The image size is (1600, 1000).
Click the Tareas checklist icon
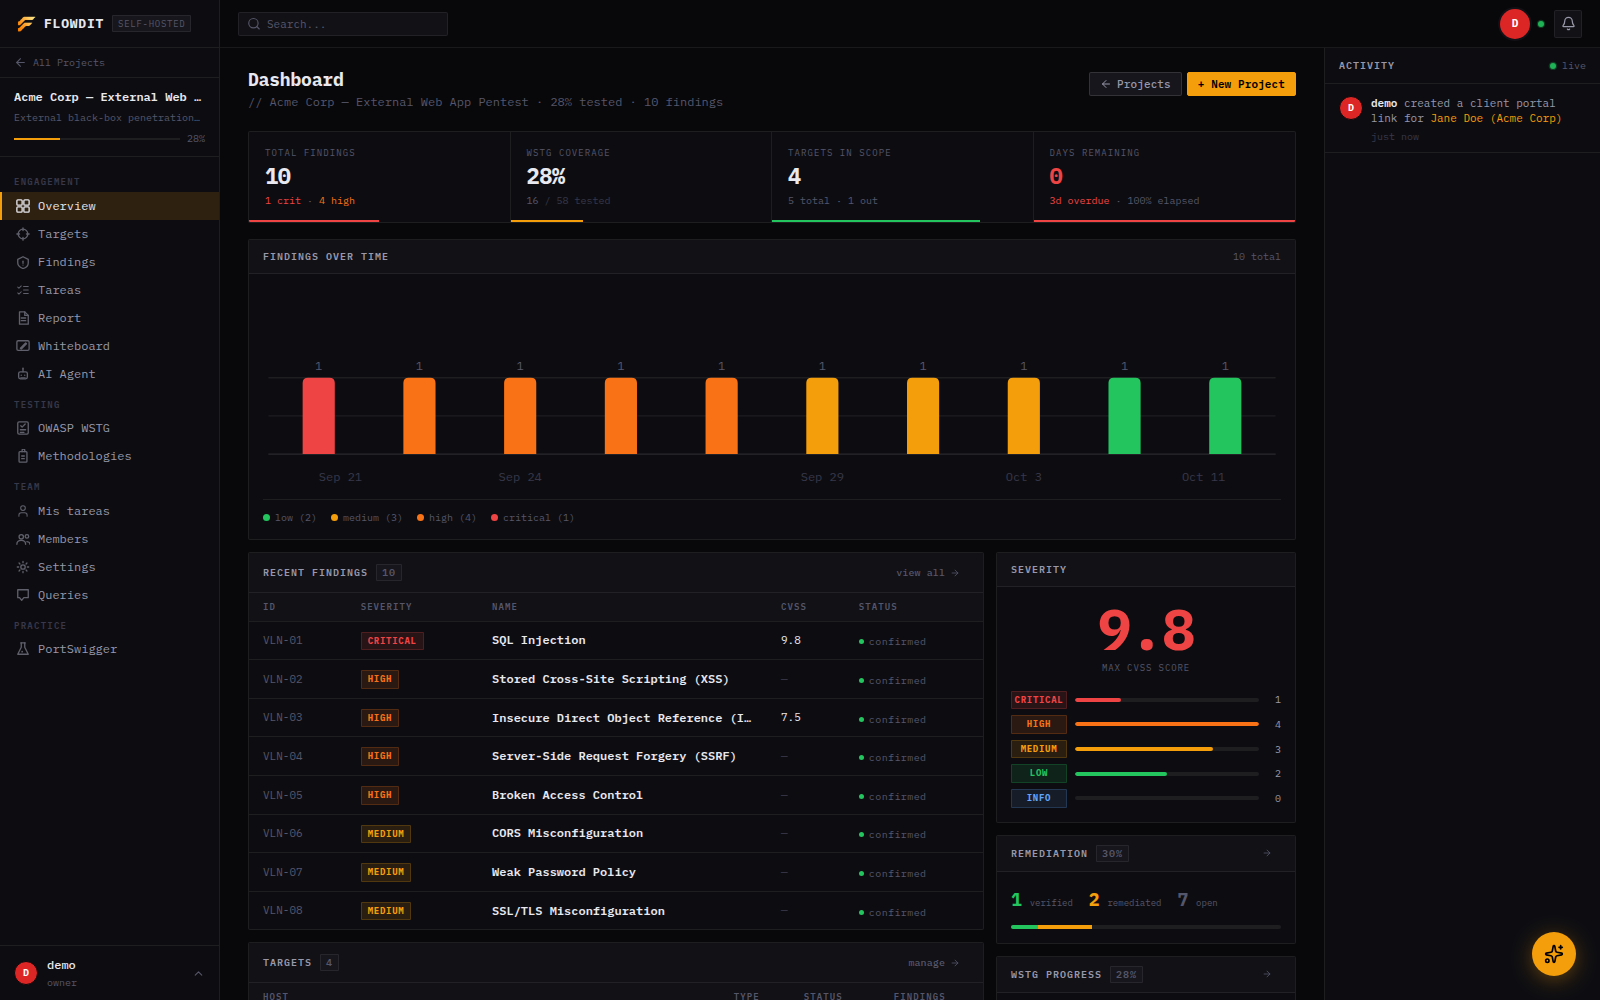point(23,290)
